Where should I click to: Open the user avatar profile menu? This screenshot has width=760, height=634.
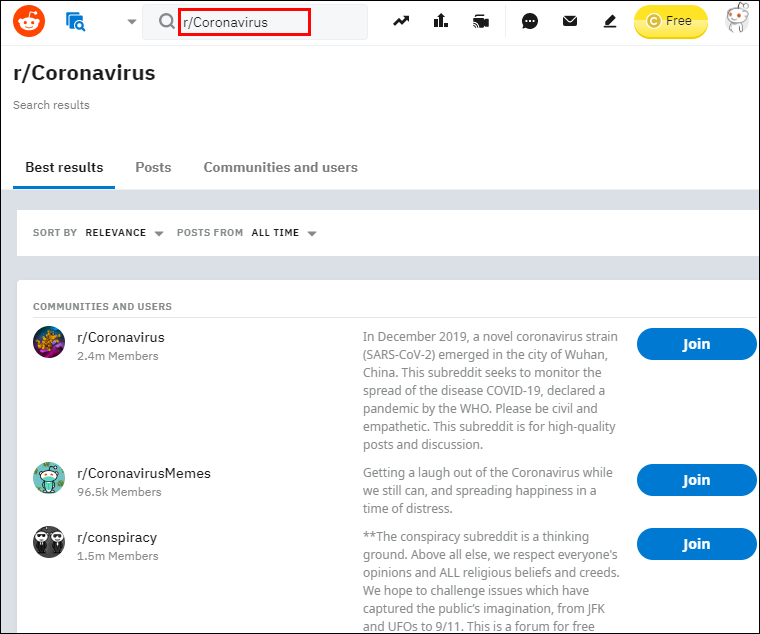click(737, 18)
